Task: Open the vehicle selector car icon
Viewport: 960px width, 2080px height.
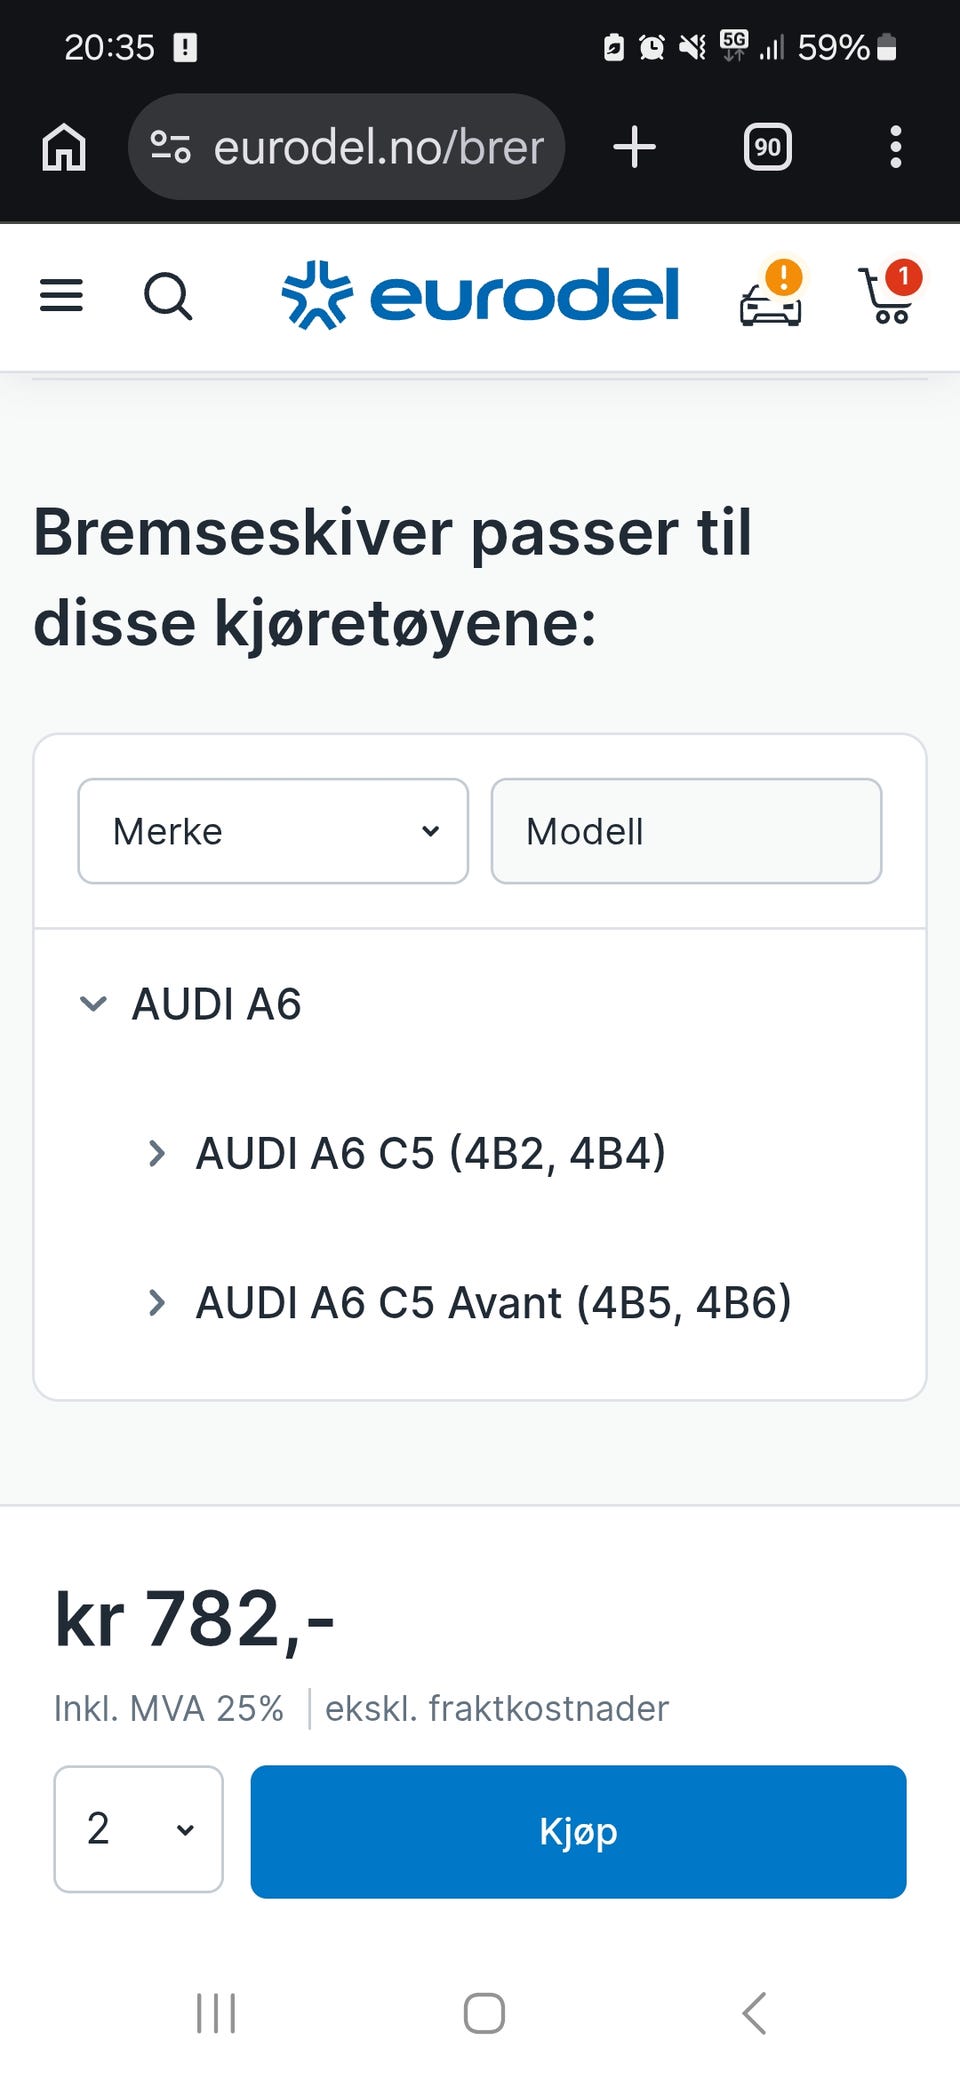Action: click(x=770, y=298)
